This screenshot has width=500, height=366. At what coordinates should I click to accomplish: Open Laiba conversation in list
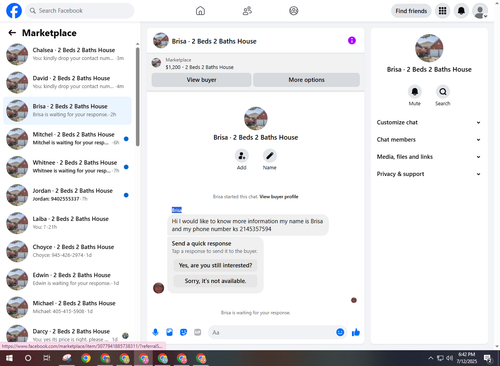pos(67,223)
